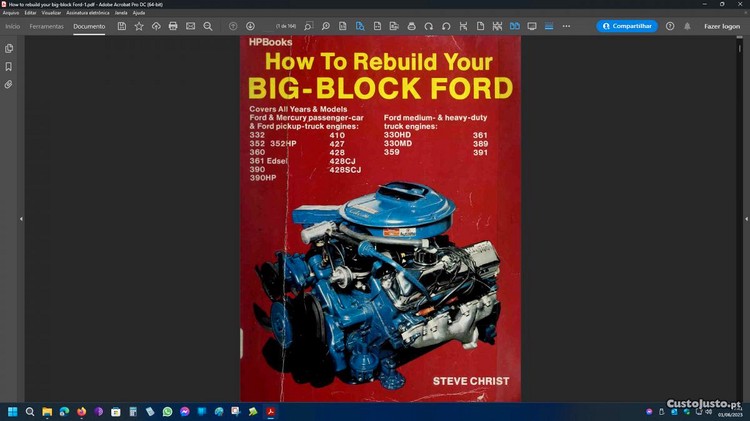The height and width of the screenshot is (421, 750).
Task: Bookmark document with the star icon
Action: coord(139,26)
